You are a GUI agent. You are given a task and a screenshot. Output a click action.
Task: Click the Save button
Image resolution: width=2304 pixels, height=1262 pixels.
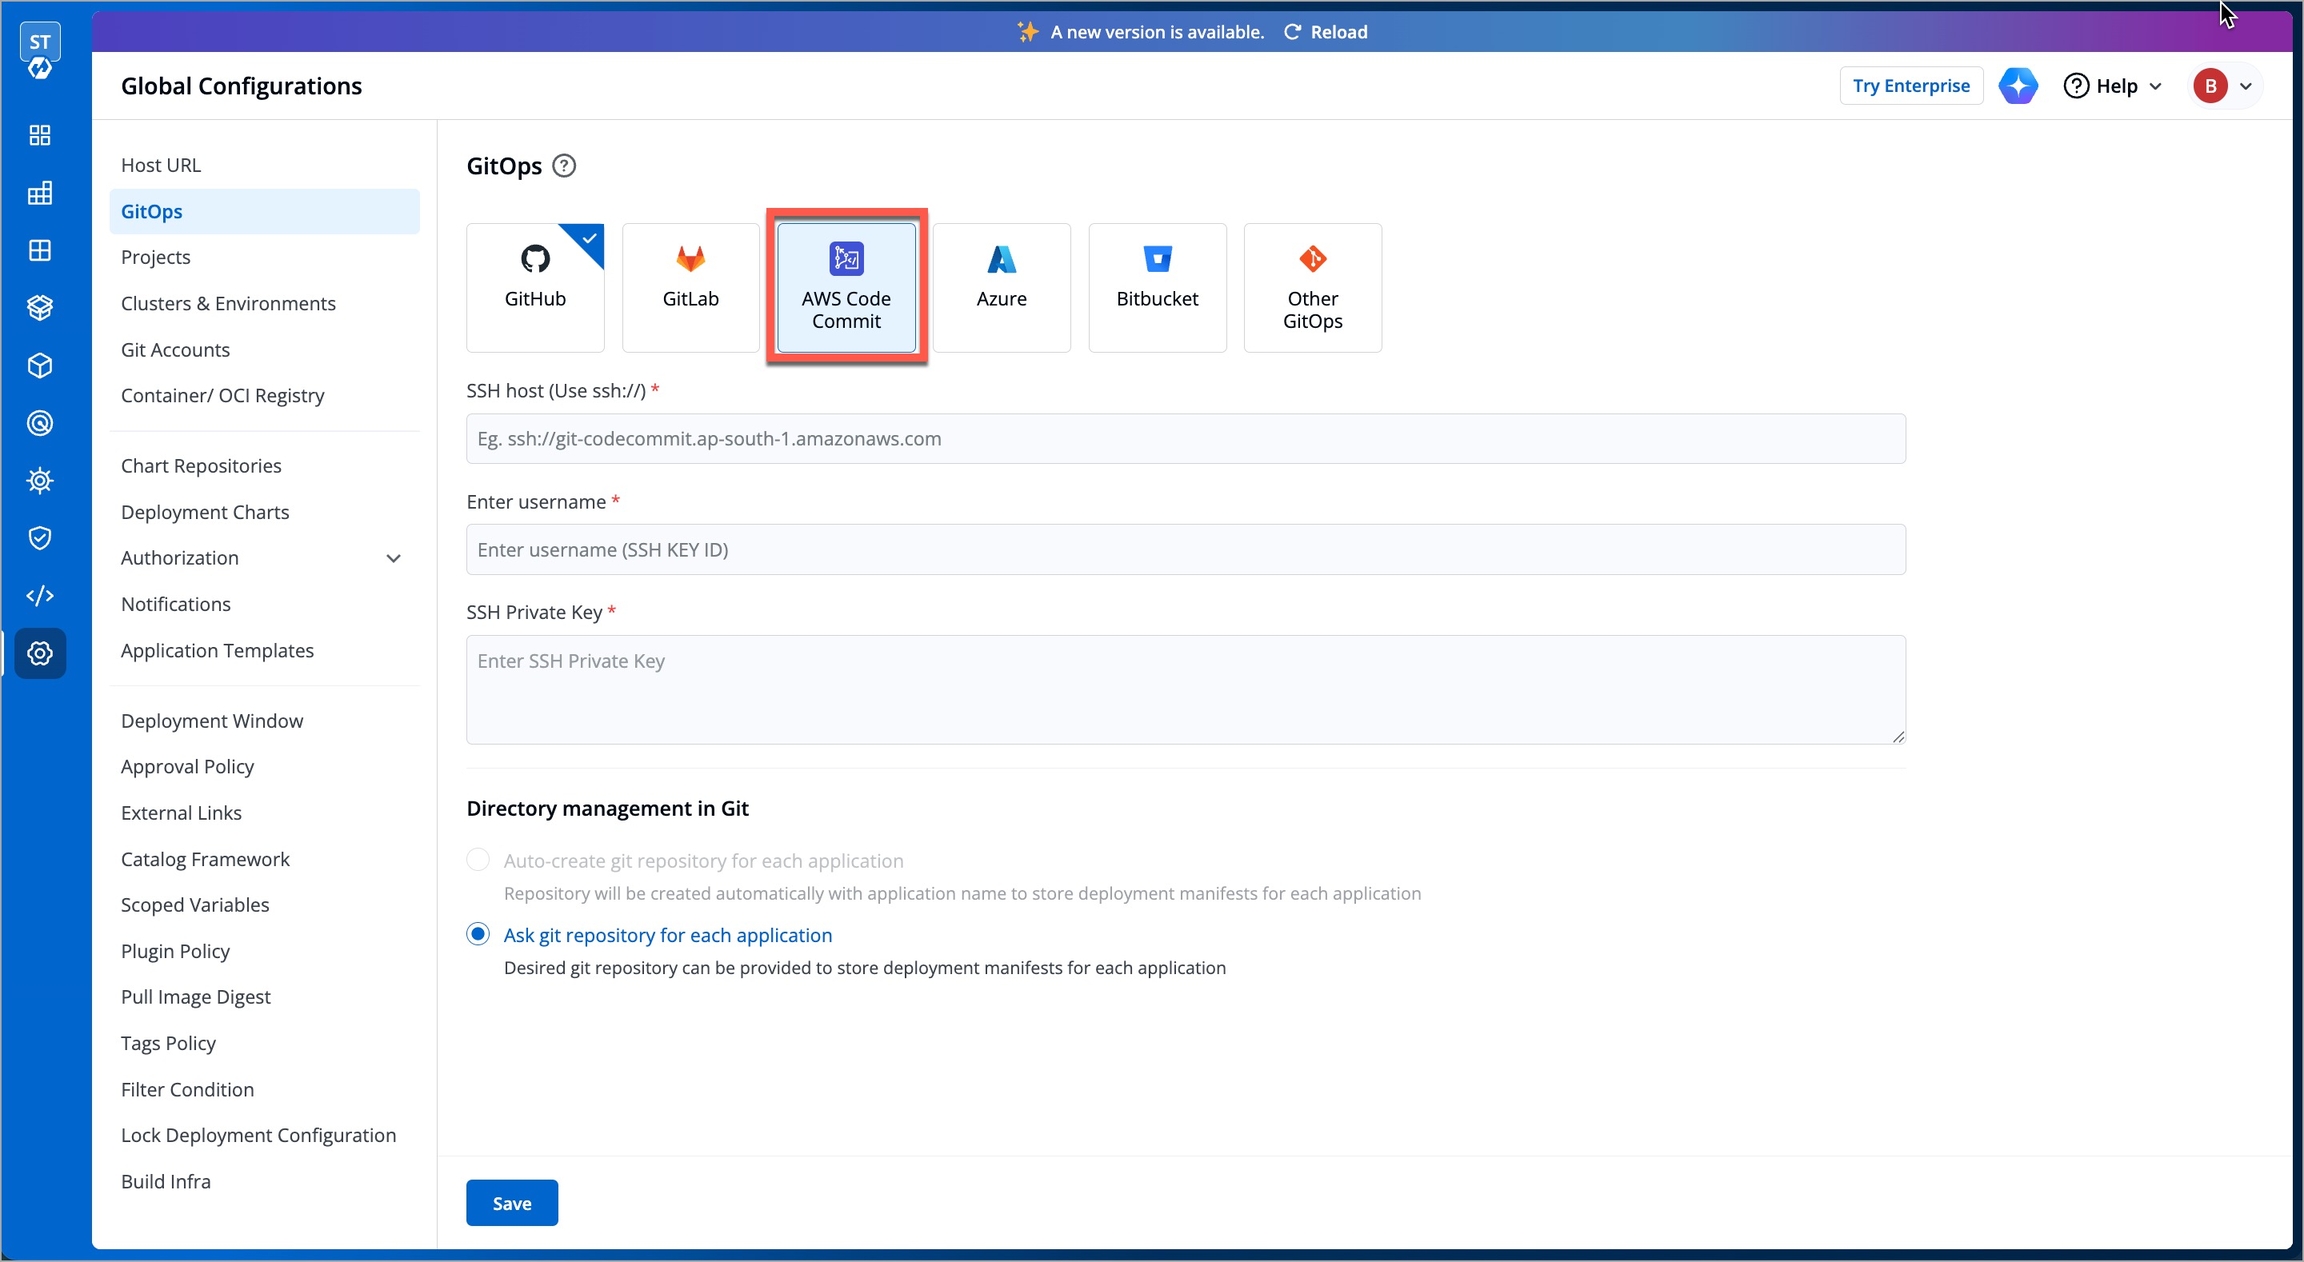point(511,1203)
